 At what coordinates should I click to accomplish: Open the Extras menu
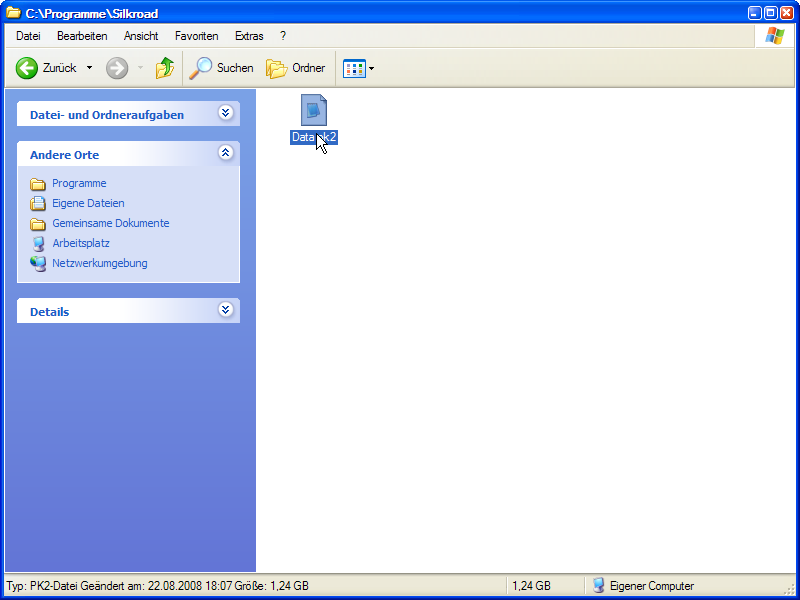coord(249,36)
